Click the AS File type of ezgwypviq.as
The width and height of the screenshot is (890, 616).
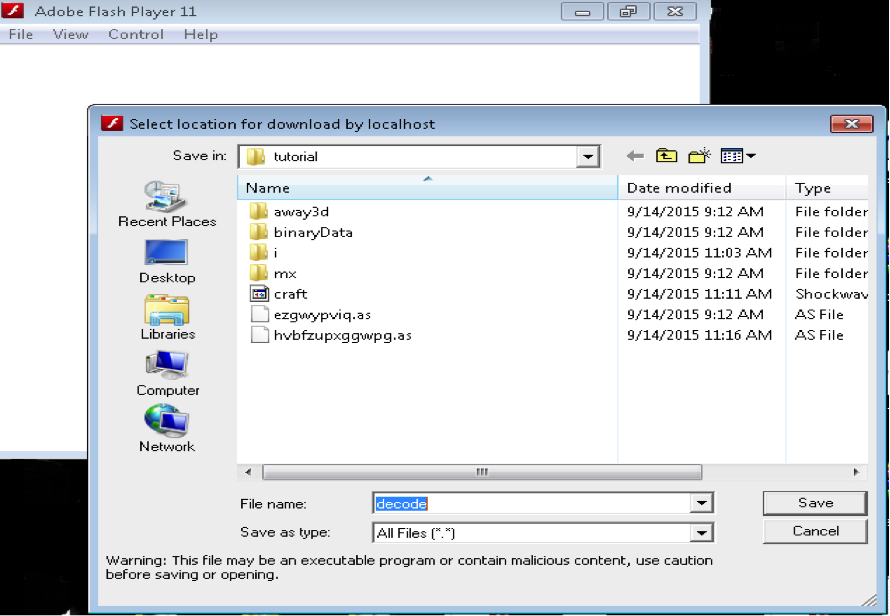(819, 315)
